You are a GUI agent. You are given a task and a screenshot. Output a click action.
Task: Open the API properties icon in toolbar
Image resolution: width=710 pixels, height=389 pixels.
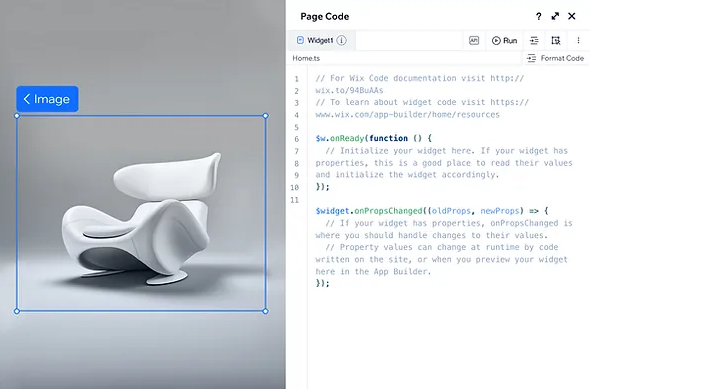pyautogui.click(x=474, y=40)
